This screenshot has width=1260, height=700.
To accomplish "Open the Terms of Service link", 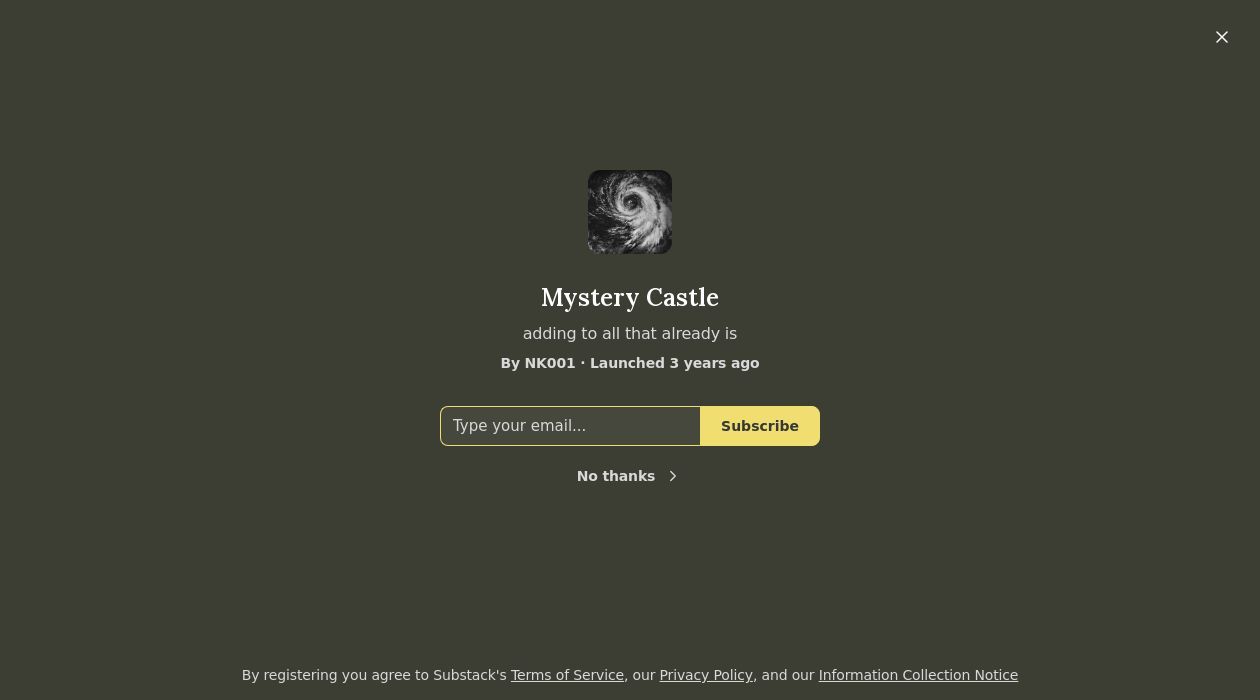I will 567,675.
